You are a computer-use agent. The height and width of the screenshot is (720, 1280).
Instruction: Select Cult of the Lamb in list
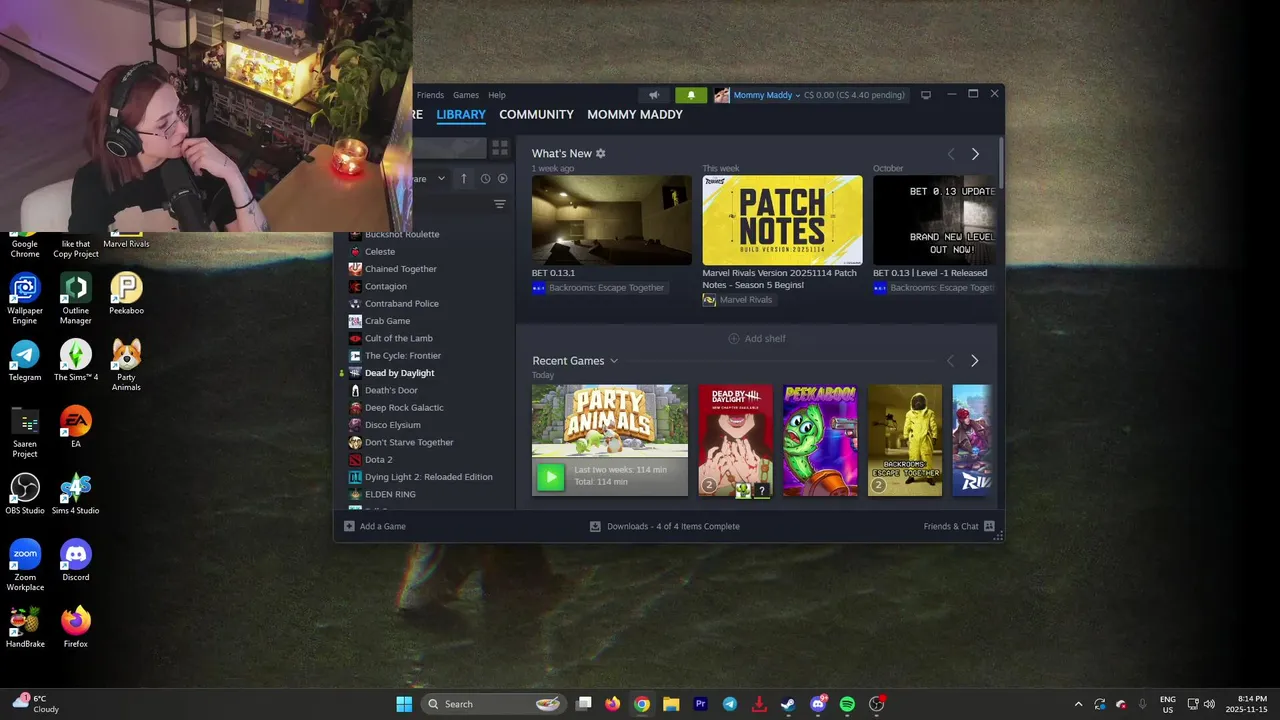click(x=399, y=338)
